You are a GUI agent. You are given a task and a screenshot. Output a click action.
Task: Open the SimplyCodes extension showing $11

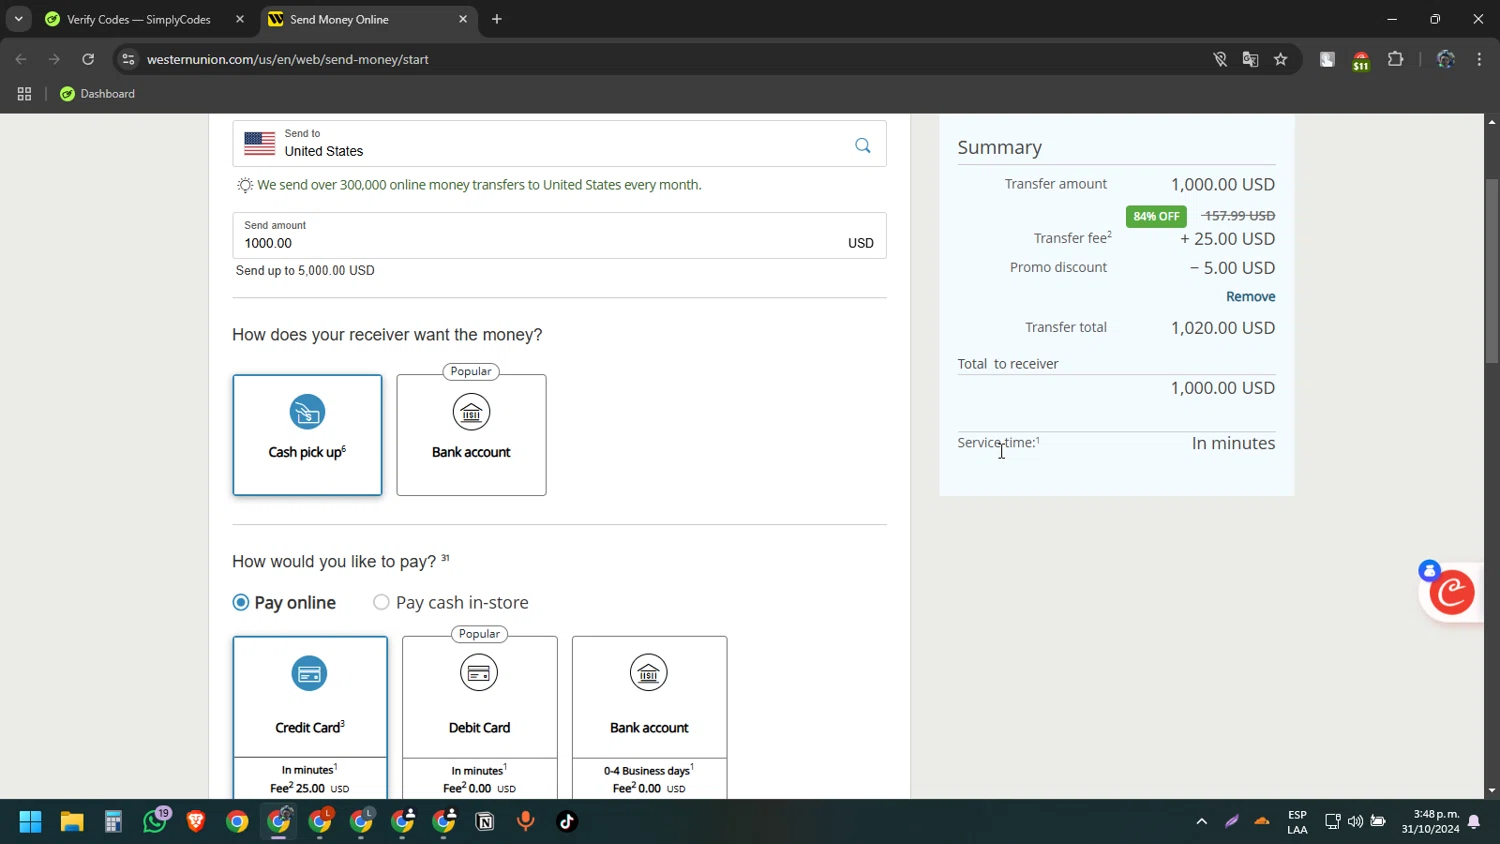pyautogui.click(x=1361, y=60)
